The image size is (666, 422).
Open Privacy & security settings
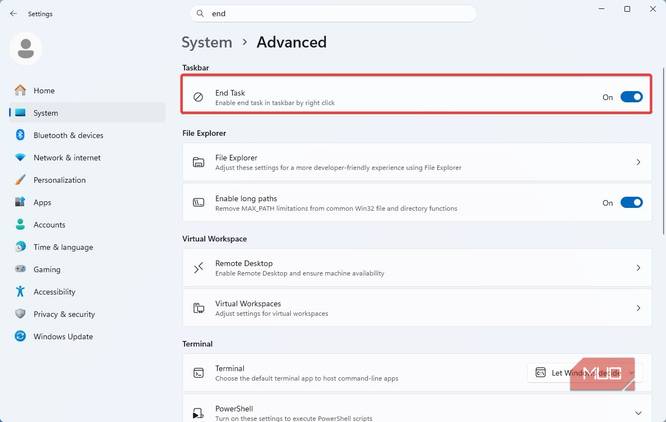[x=64, y=314]
